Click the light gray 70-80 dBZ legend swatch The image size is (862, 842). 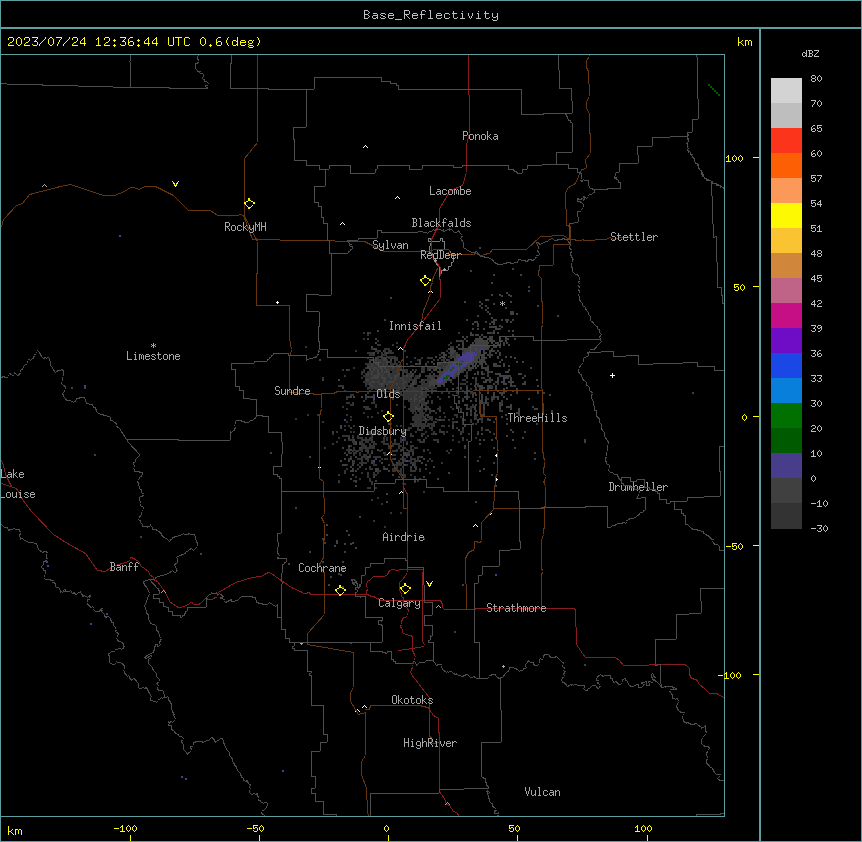[786, 91]
